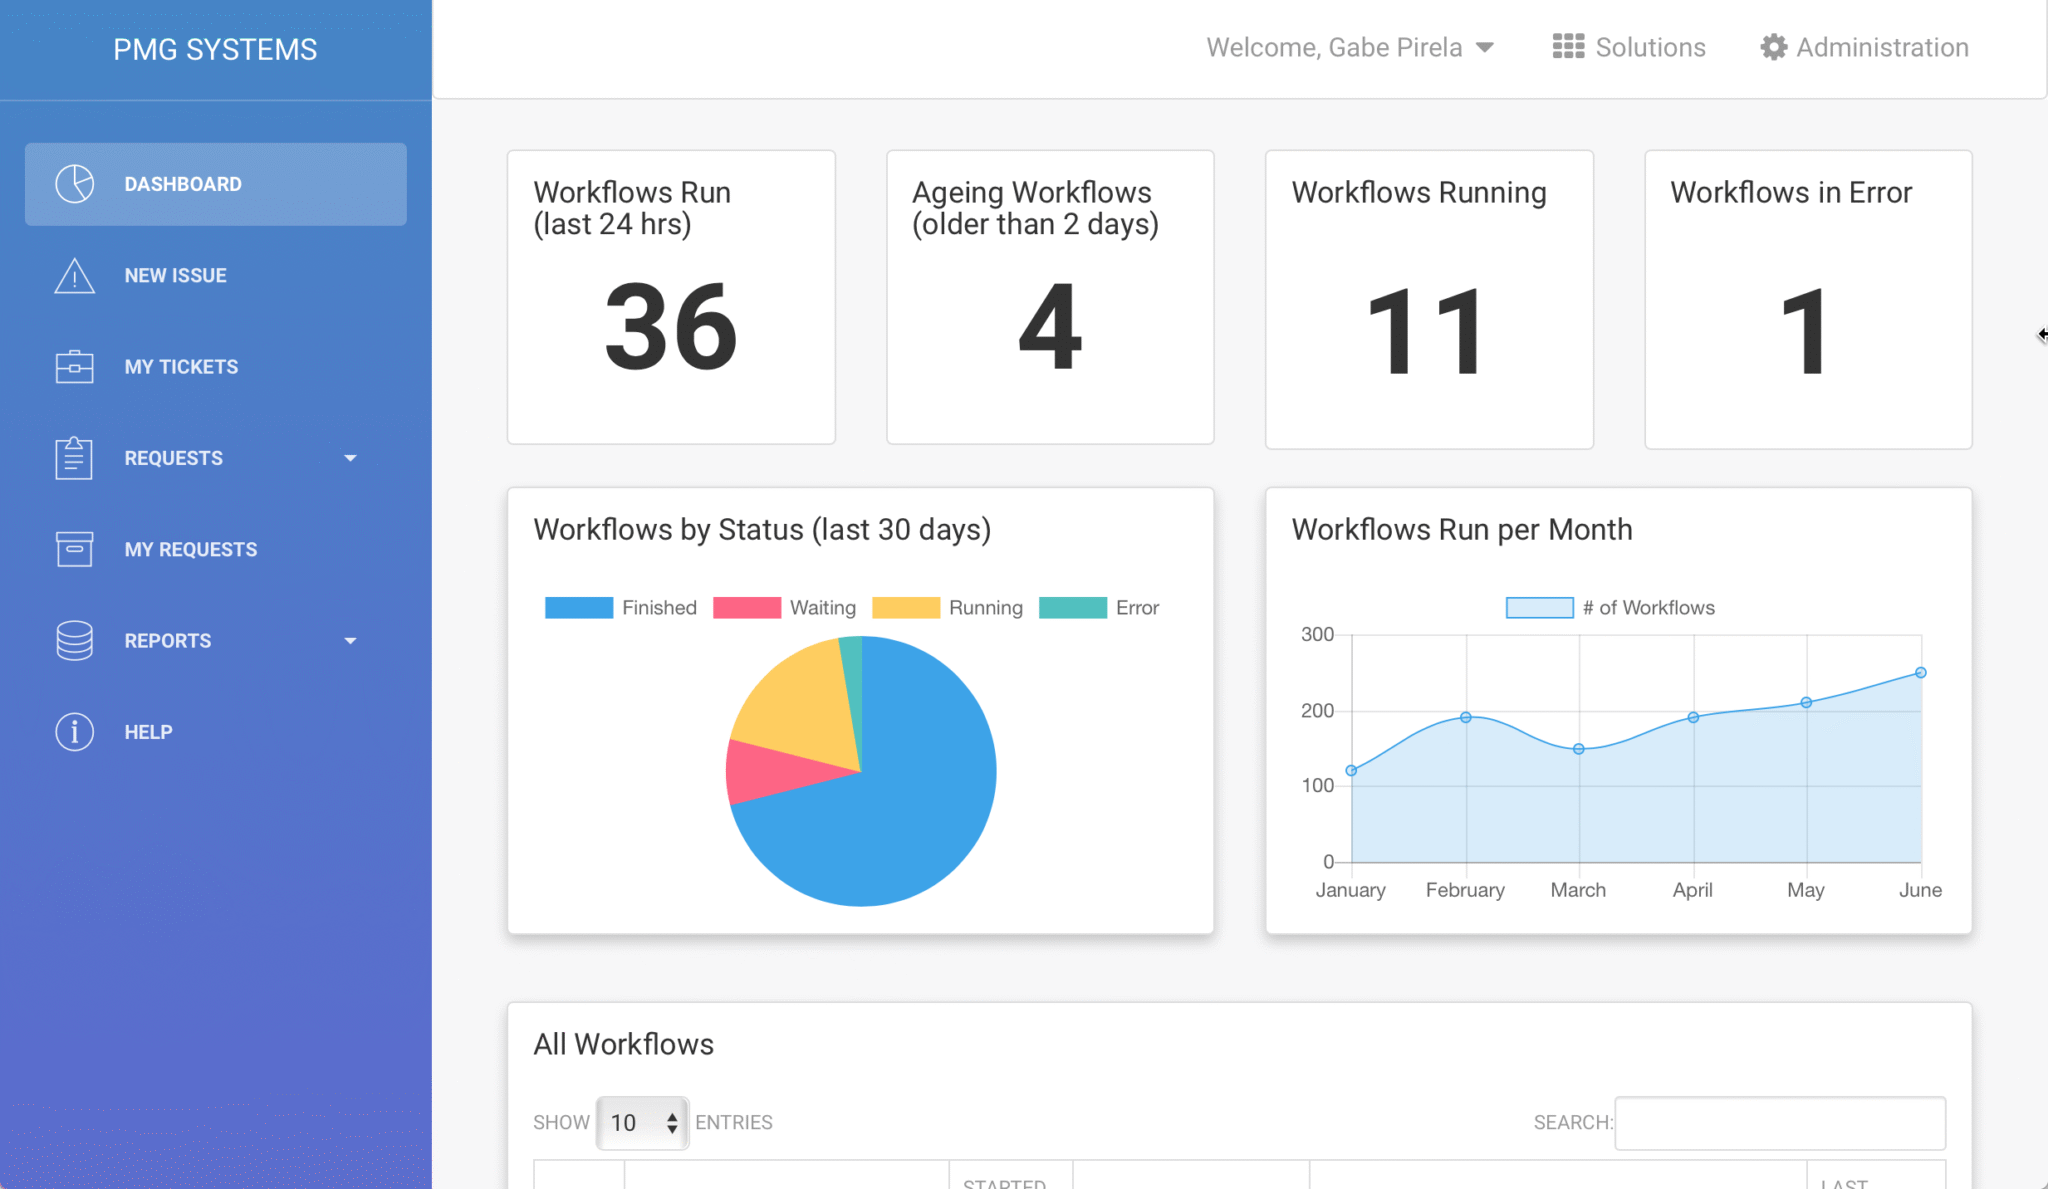
Task: Toggle the Finished slice in the pie legend
Action: tap(620, 607)
